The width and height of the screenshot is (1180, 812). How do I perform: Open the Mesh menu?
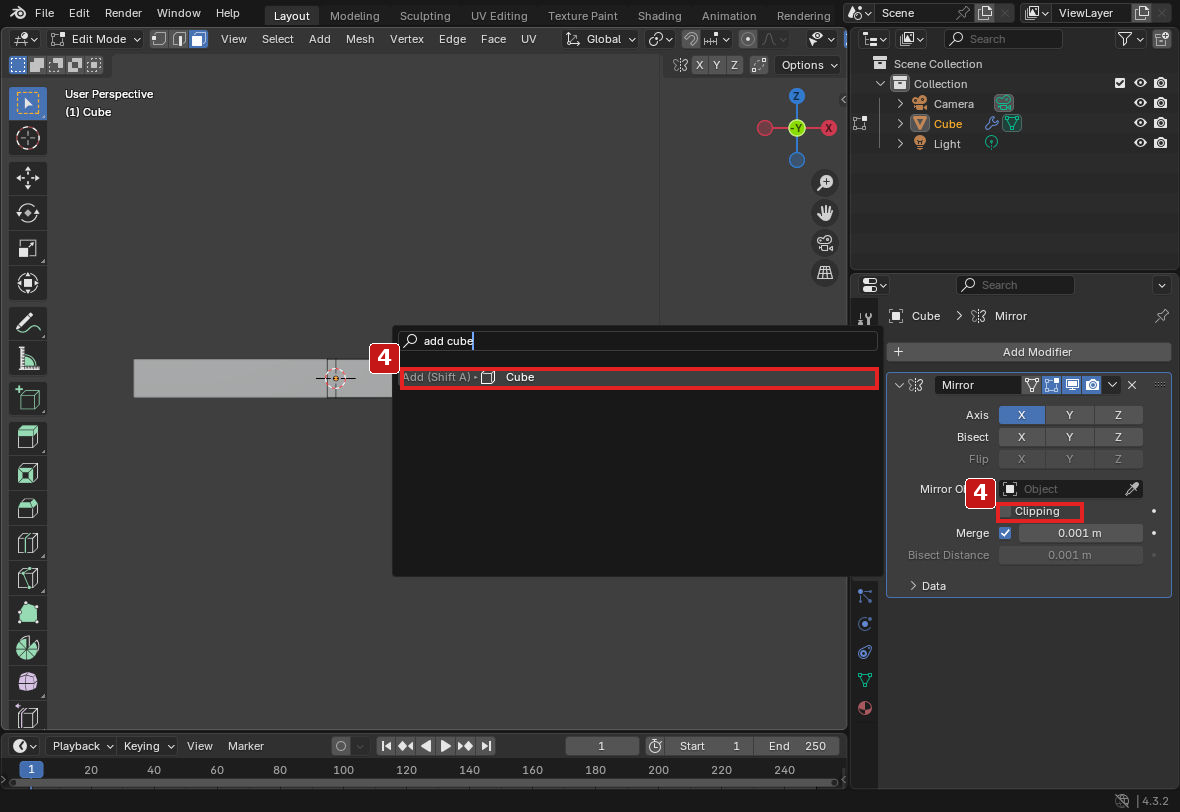[x=360, y=39]
